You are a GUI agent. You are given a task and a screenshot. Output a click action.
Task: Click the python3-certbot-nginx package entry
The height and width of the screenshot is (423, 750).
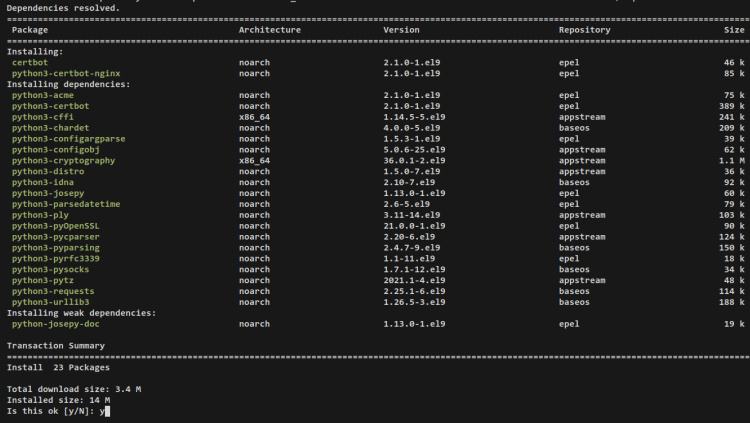click(59, 73)
